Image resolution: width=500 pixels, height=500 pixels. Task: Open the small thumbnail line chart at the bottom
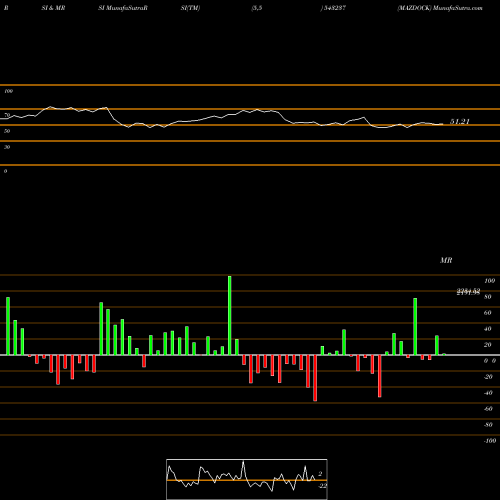point(247,479)
